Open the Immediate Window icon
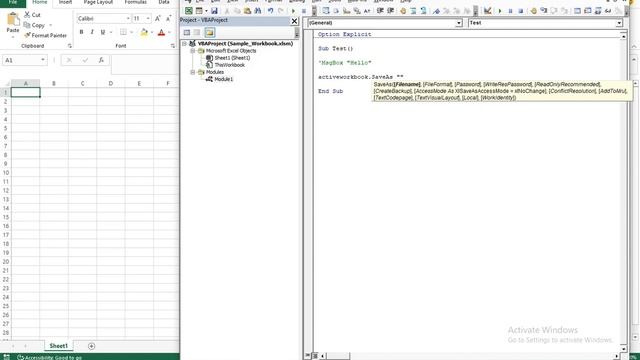 pyautogui.click(x=588, y=11)
